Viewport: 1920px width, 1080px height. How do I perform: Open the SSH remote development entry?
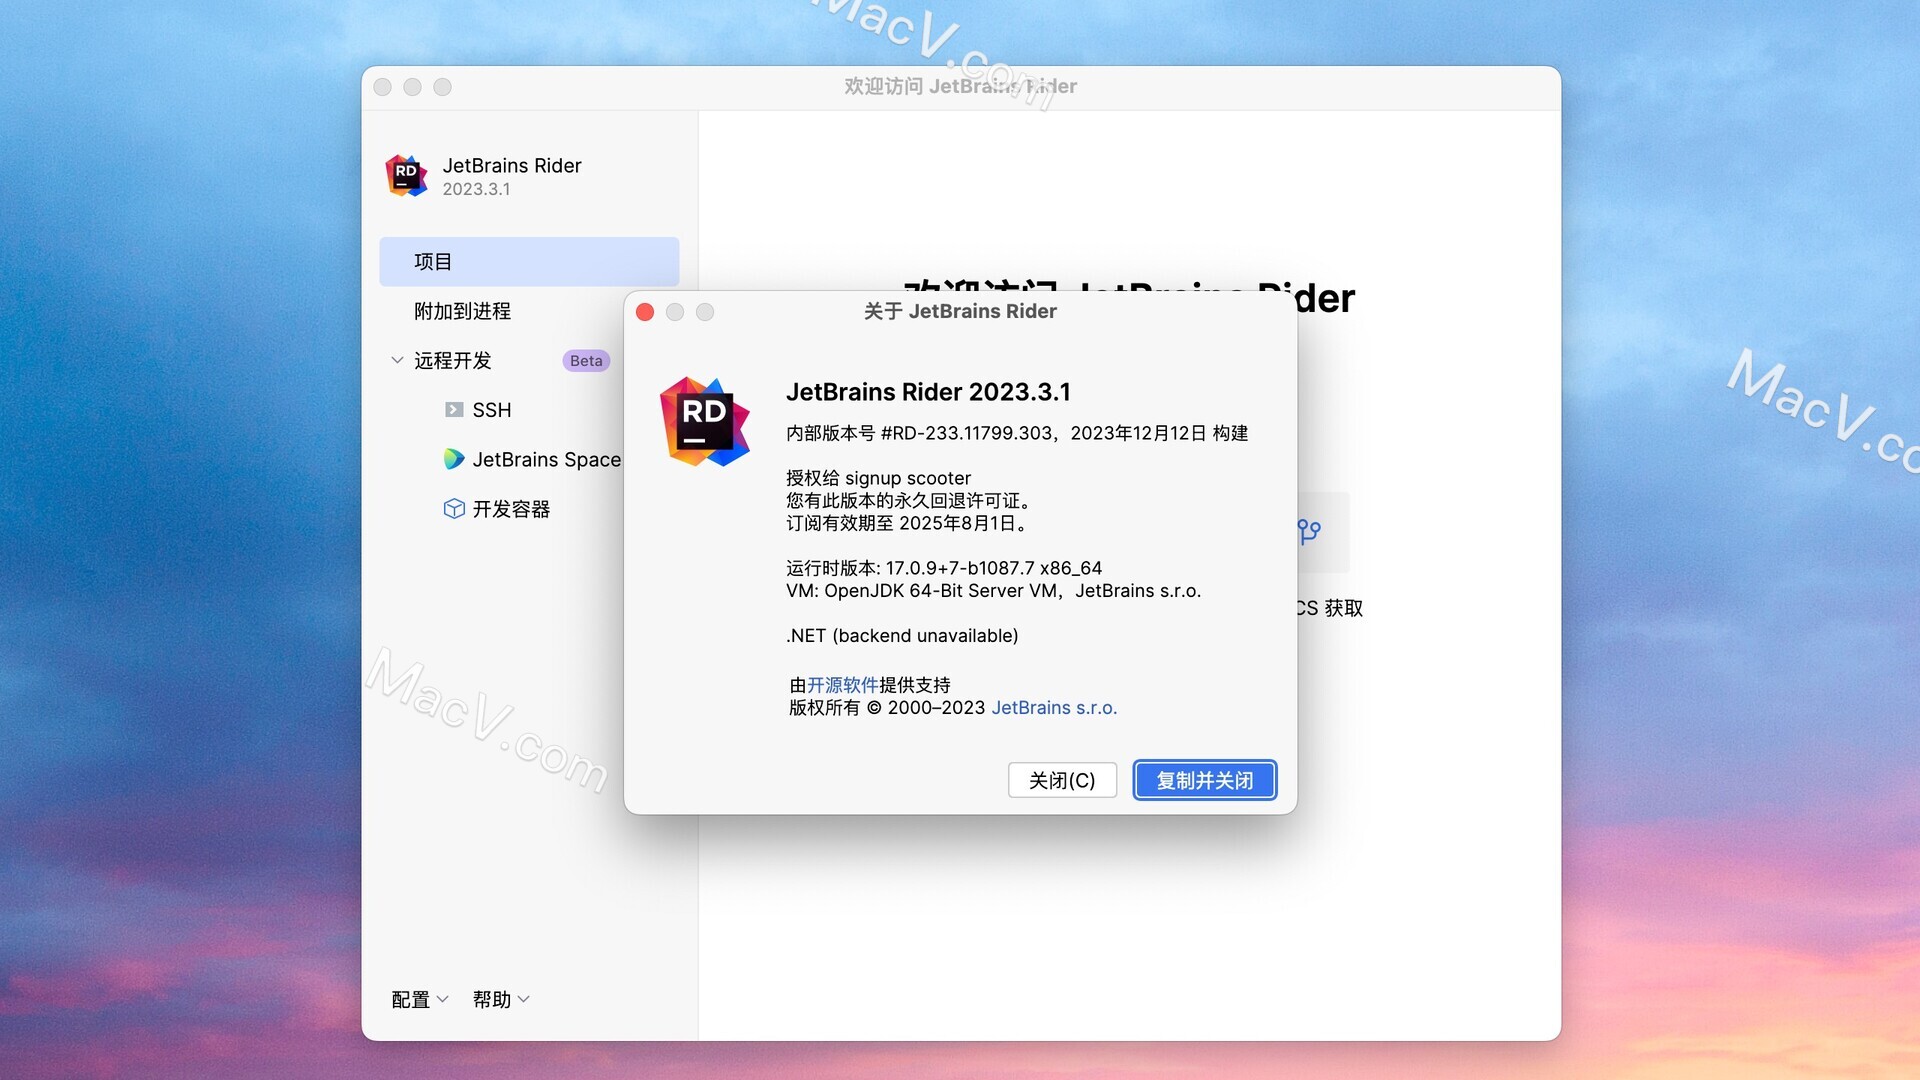tap(491, 410)
